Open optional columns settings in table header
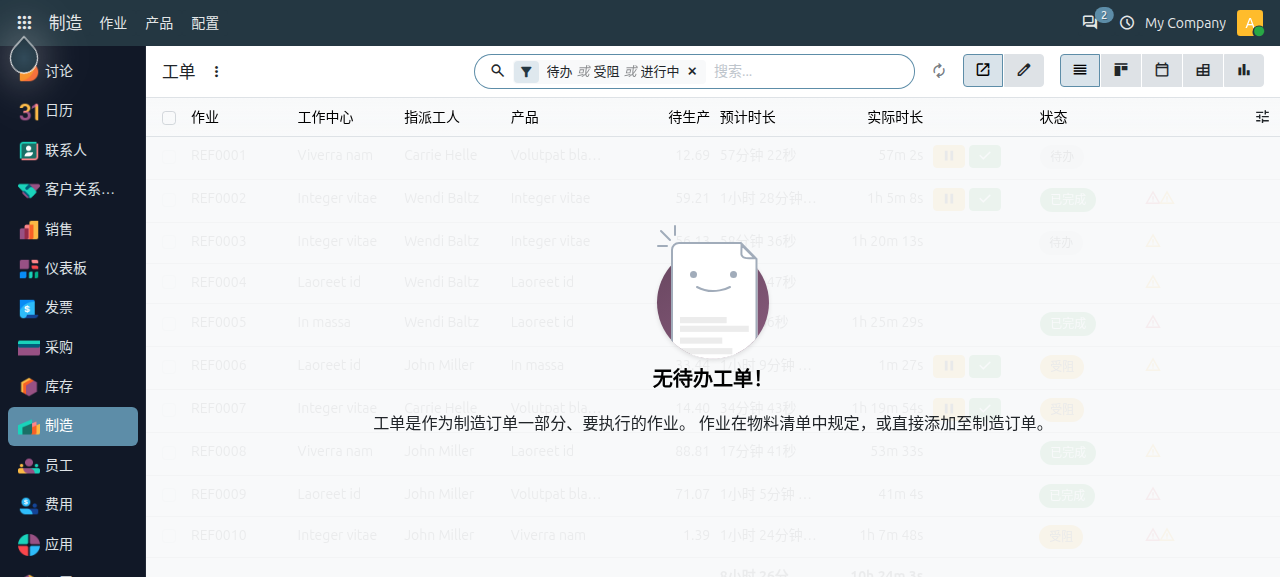The width and height of the screenshot is (1280, 577). [x=1262, y=117]
